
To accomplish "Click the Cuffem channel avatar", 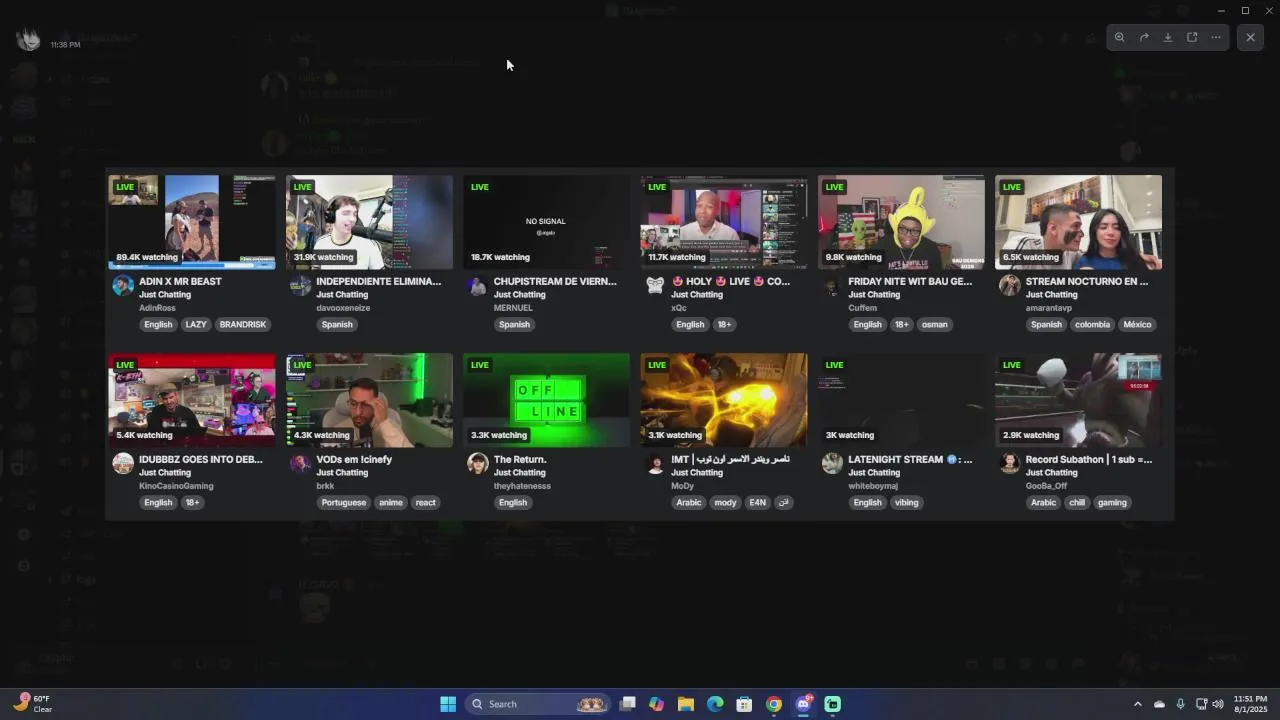I will [x=832, y=286].
